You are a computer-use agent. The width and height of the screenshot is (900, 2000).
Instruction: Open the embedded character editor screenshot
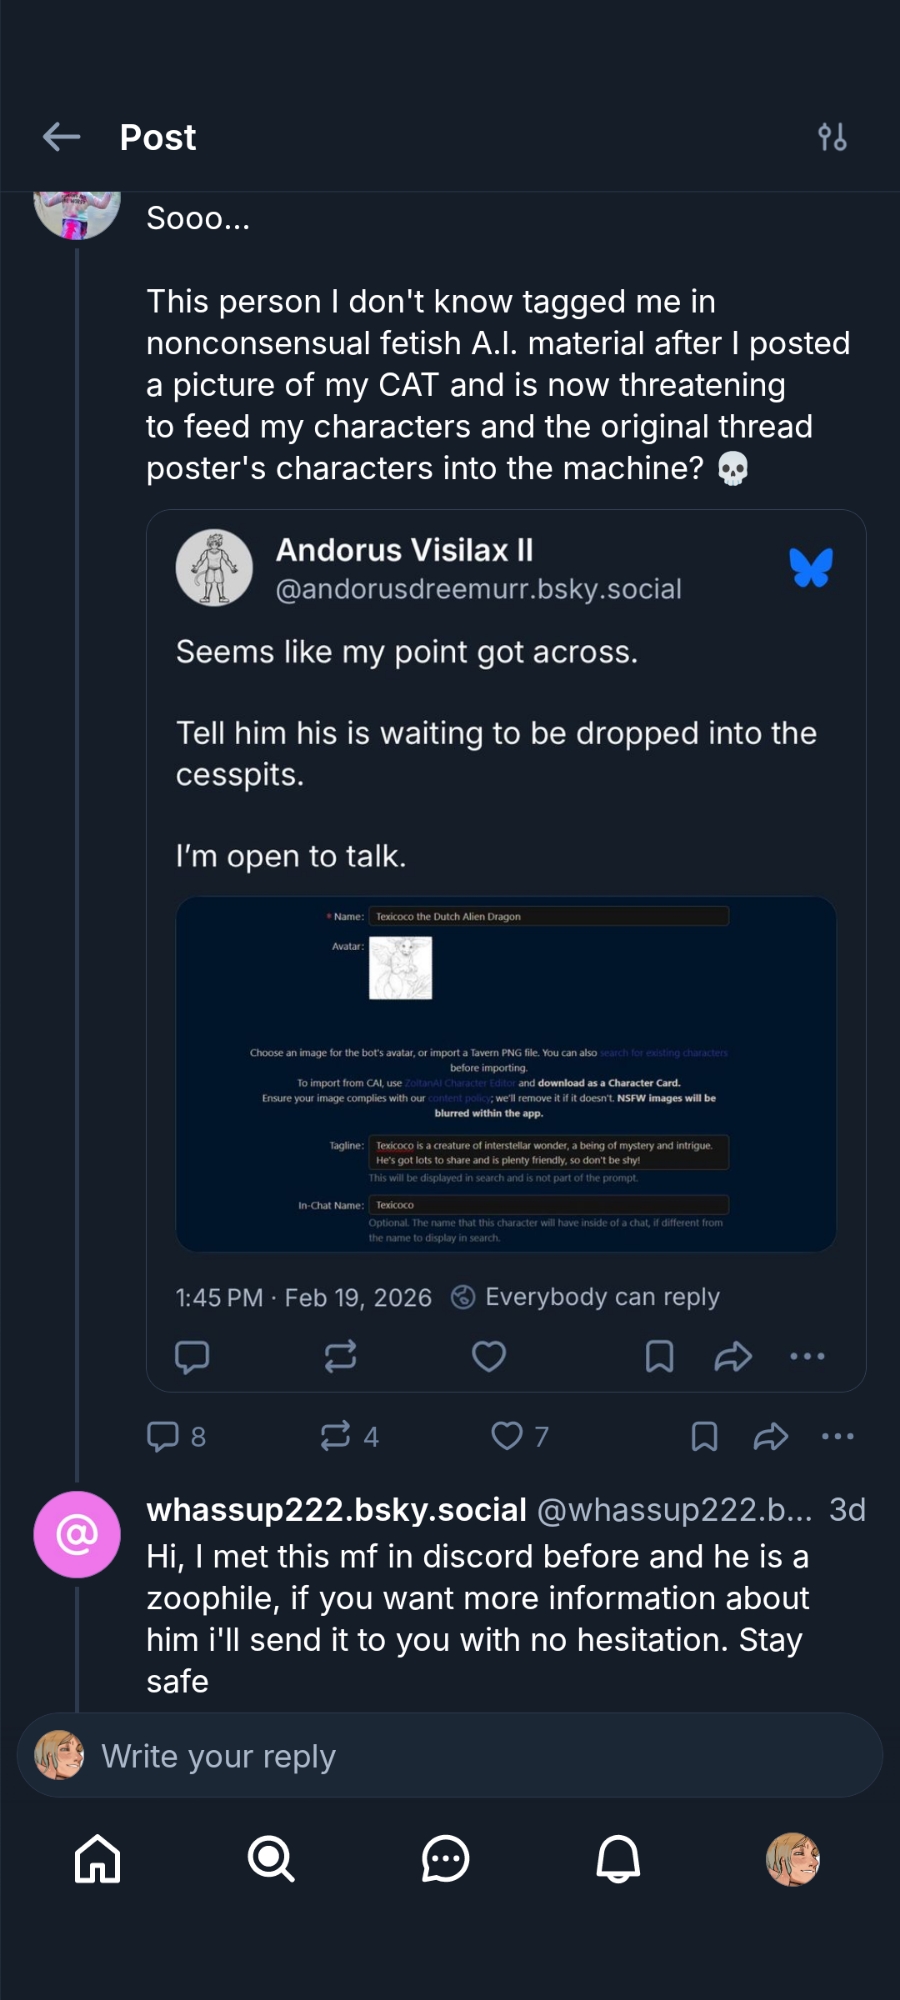point(506,1074)
